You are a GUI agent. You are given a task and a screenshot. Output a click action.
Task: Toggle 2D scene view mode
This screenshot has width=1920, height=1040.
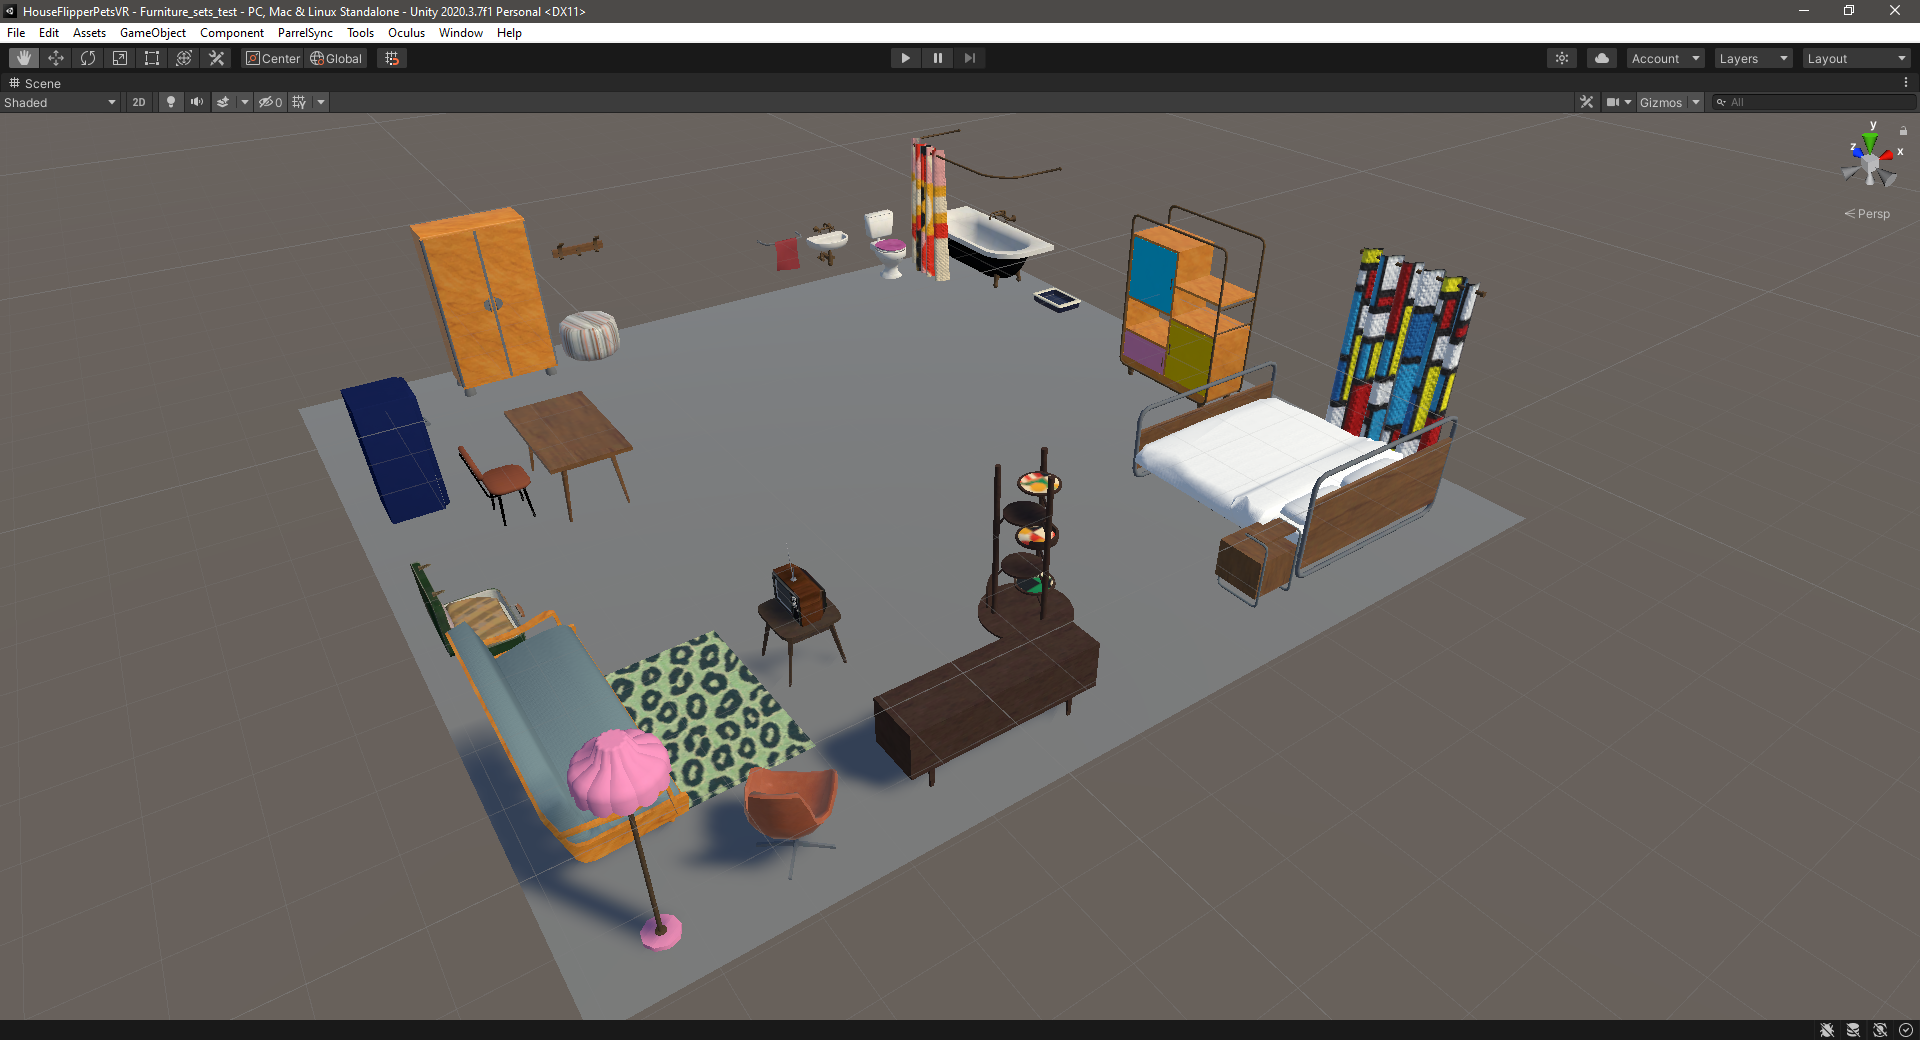[x=139, y=102]
